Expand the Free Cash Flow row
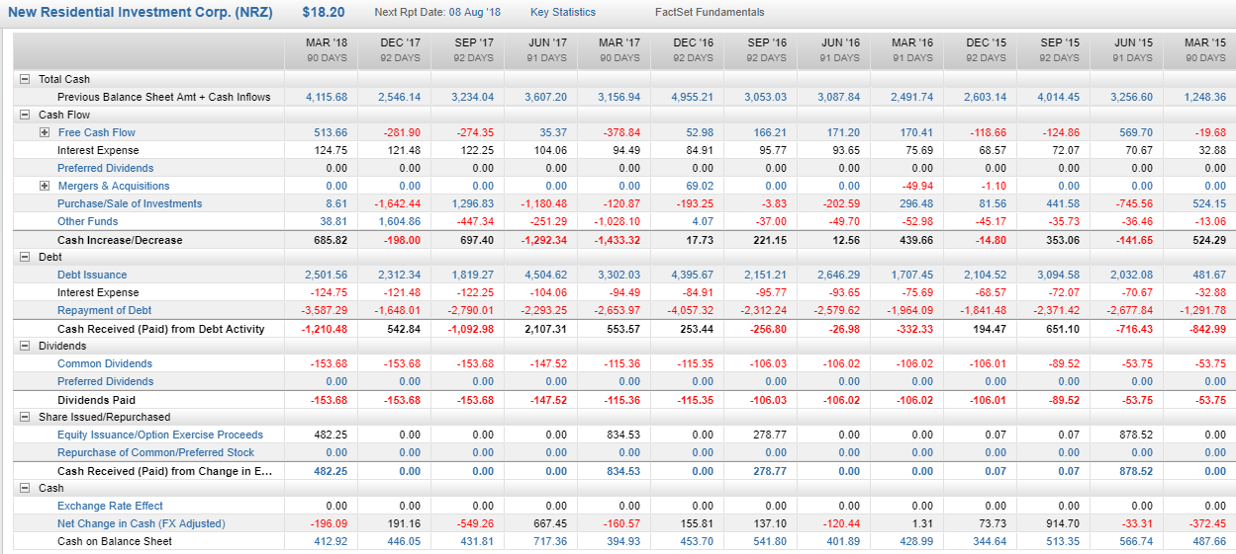 [x=45, y=133]
